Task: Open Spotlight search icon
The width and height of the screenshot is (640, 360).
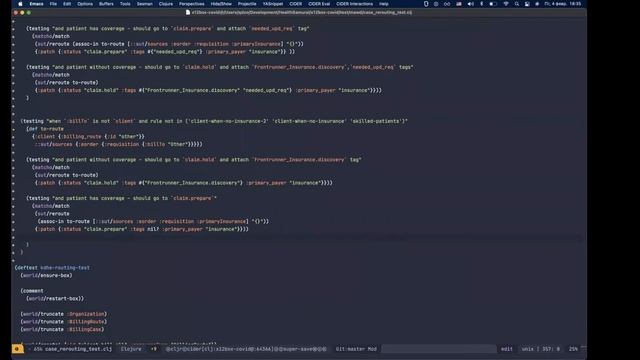Action: [x=517, y=4]
